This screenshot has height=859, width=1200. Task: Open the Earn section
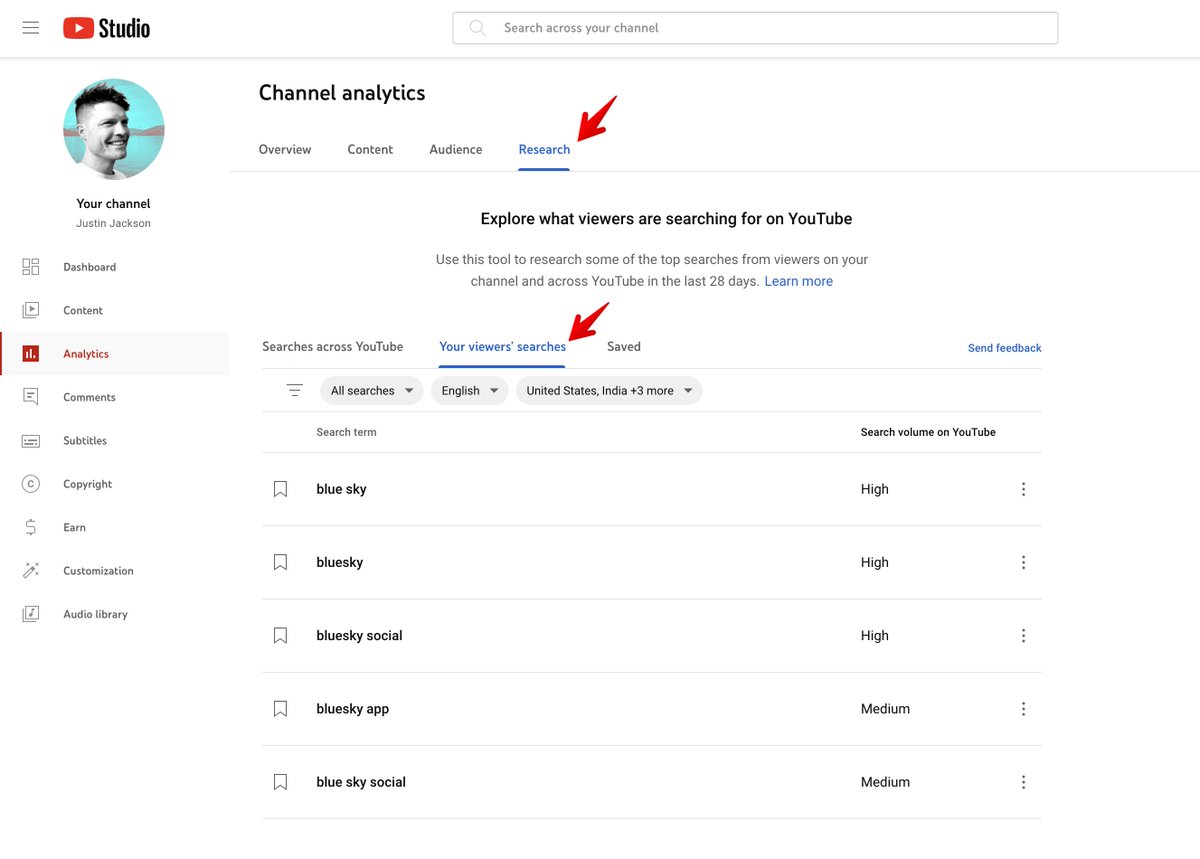point(74,528)
